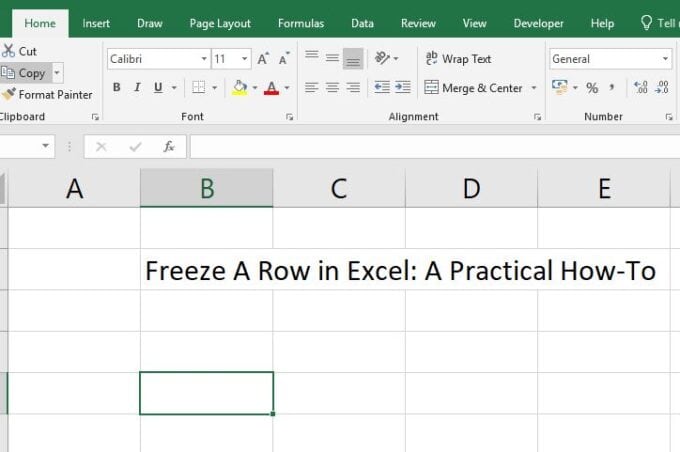
Task: Select the column C header
Action: point(339,188)
